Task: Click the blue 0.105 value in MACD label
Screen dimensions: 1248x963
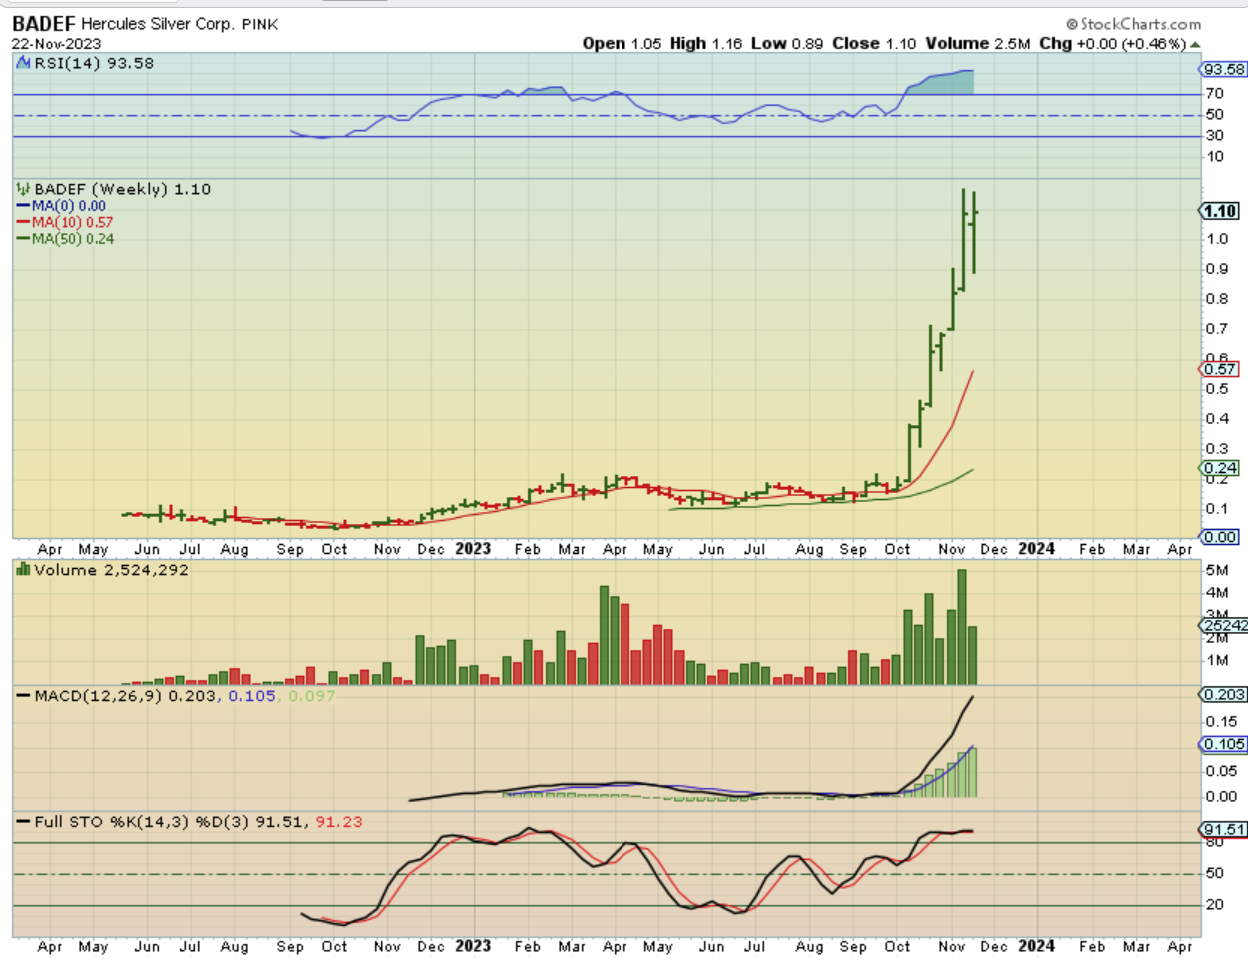Action: point(252,695)
